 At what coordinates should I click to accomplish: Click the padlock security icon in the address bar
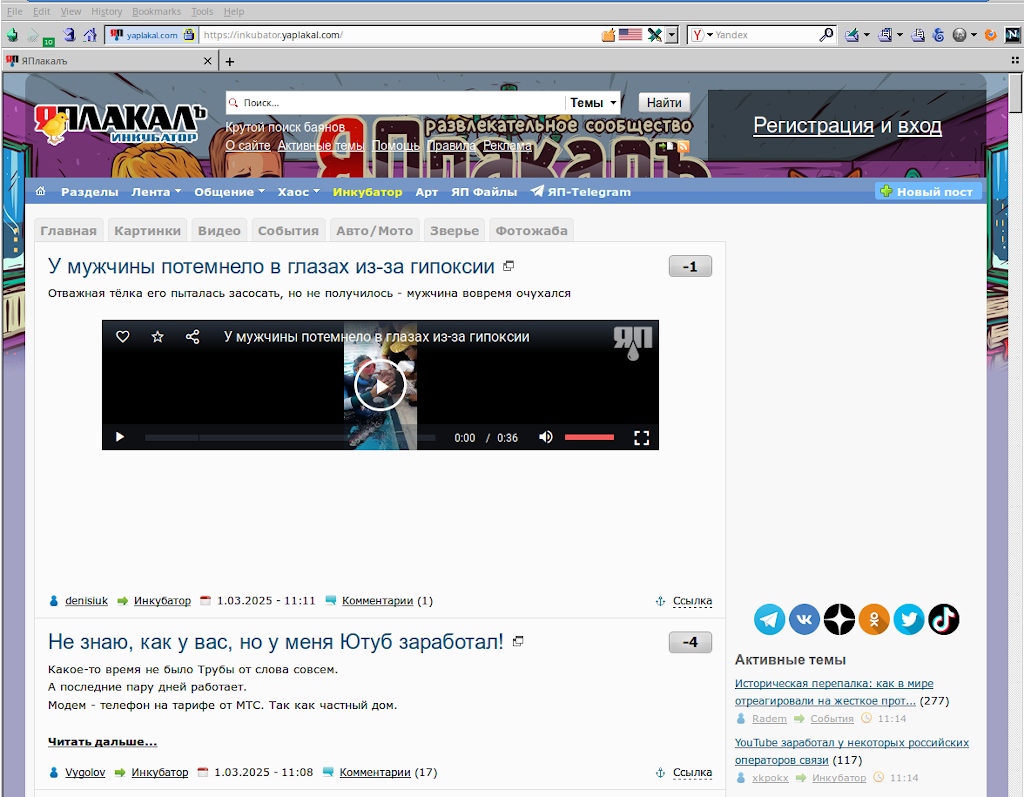(189, 35)
